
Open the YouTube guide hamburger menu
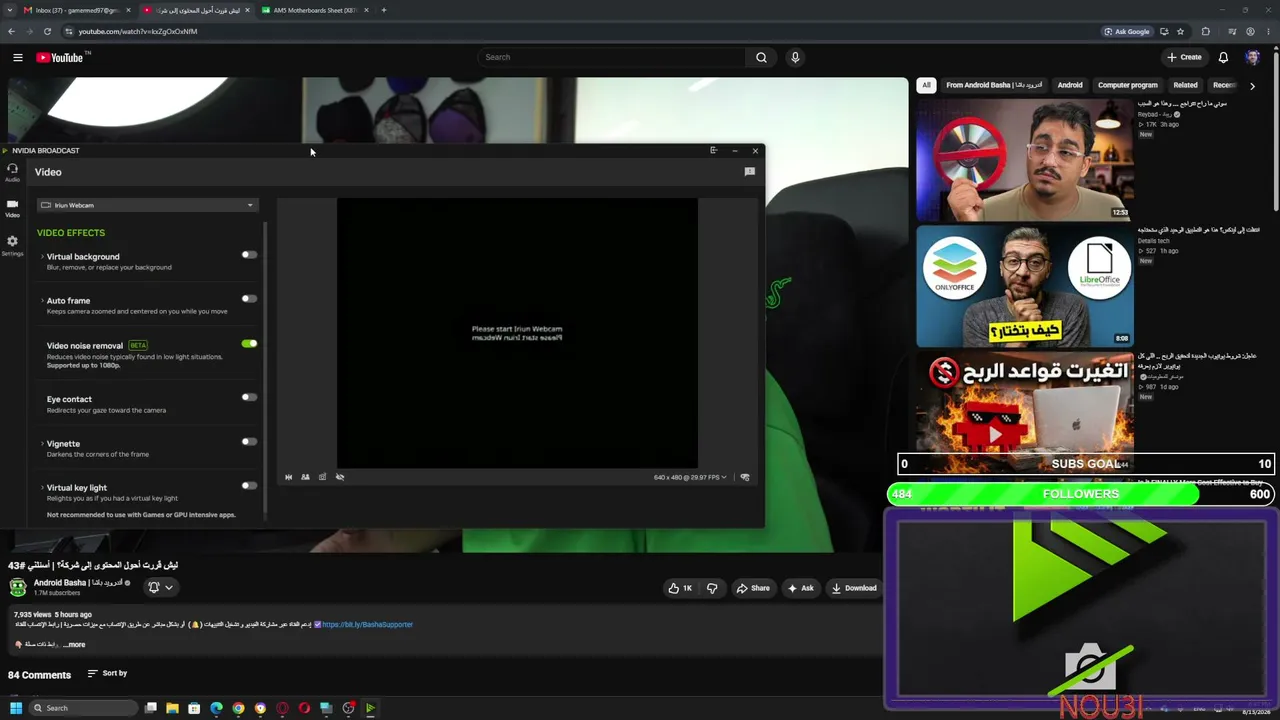17,57
